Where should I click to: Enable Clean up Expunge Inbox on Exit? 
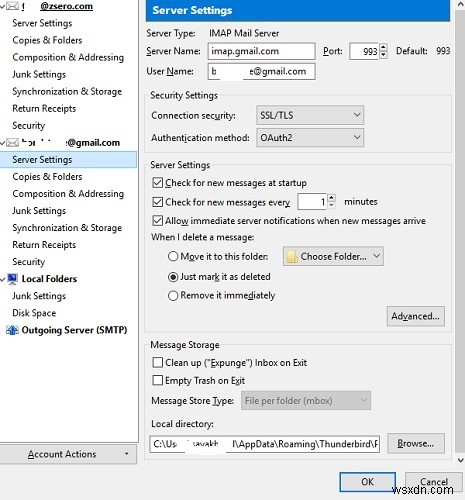(157, 362)
